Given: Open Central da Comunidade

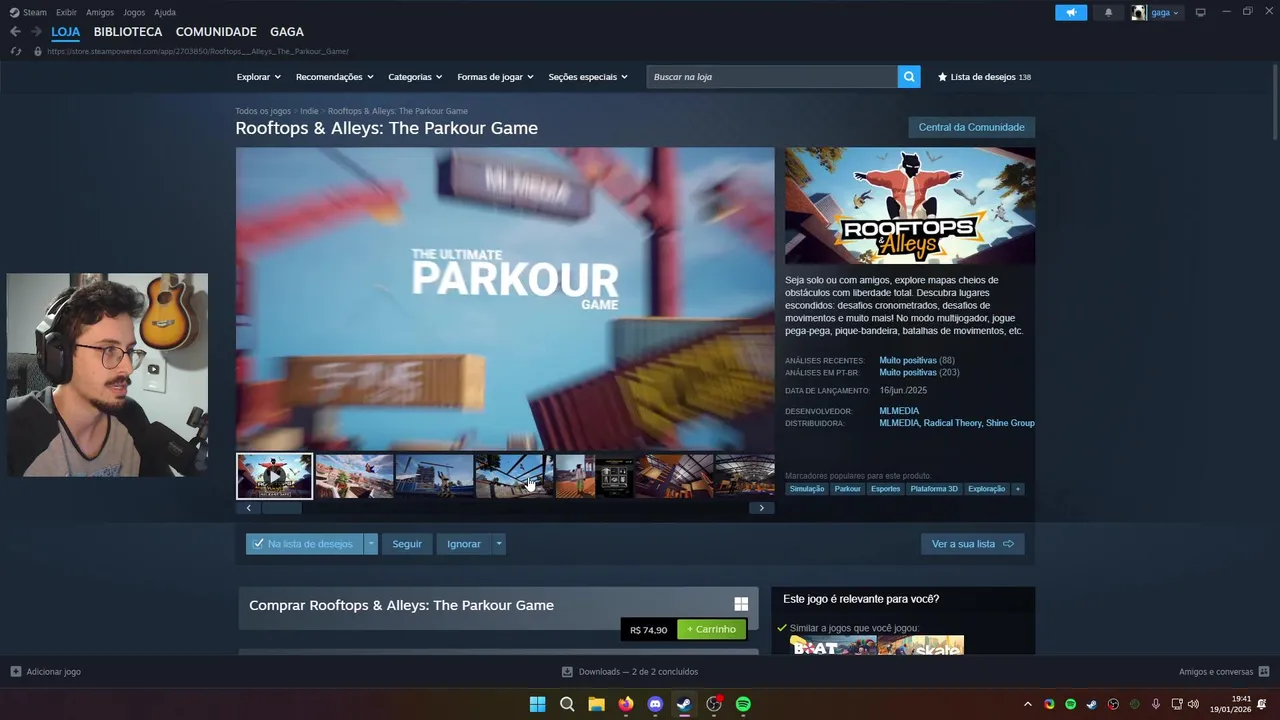Looking at the screenshot, I should 971,127.
